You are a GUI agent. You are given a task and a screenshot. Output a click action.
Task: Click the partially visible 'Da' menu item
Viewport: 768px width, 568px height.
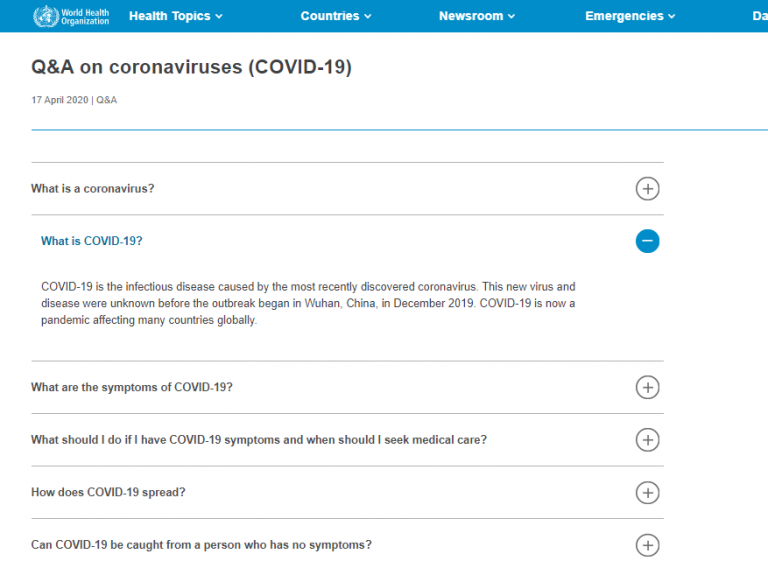[760, 16]
